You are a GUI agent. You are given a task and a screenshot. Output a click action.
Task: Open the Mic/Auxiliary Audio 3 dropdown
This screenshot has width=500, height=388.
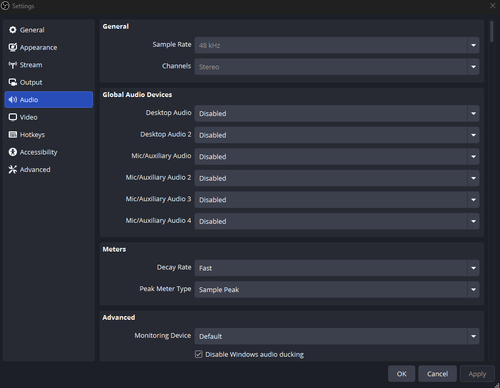(337, 200)
